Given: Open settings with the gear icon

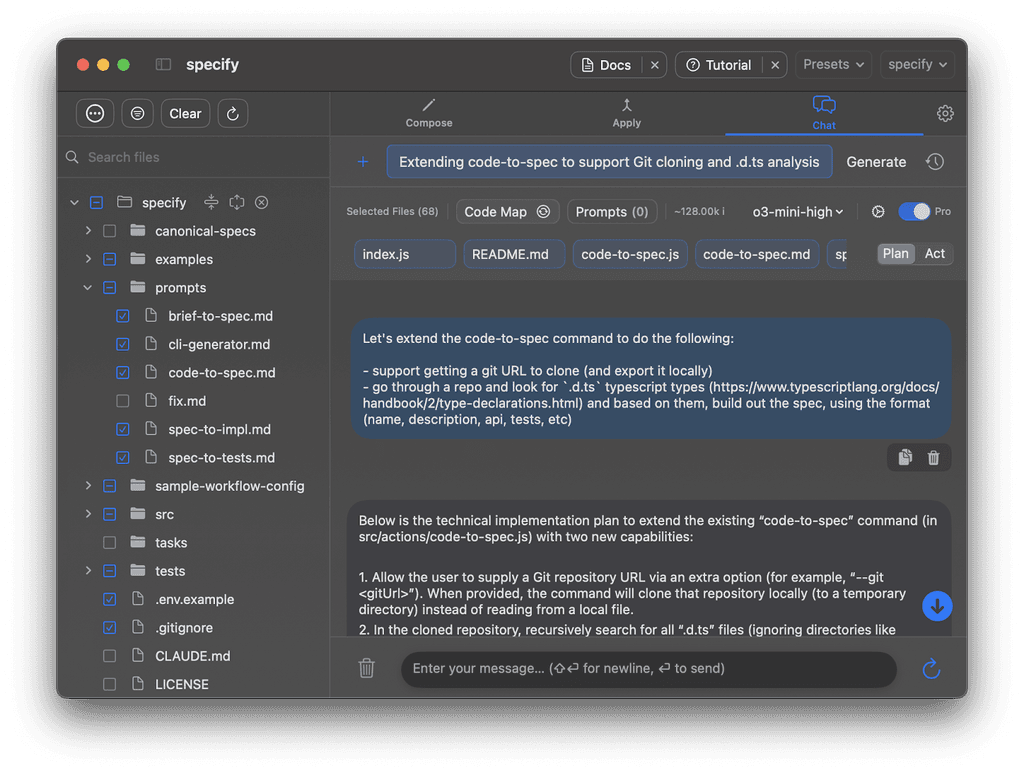Looking at the screenshot, I should point(945,113).
